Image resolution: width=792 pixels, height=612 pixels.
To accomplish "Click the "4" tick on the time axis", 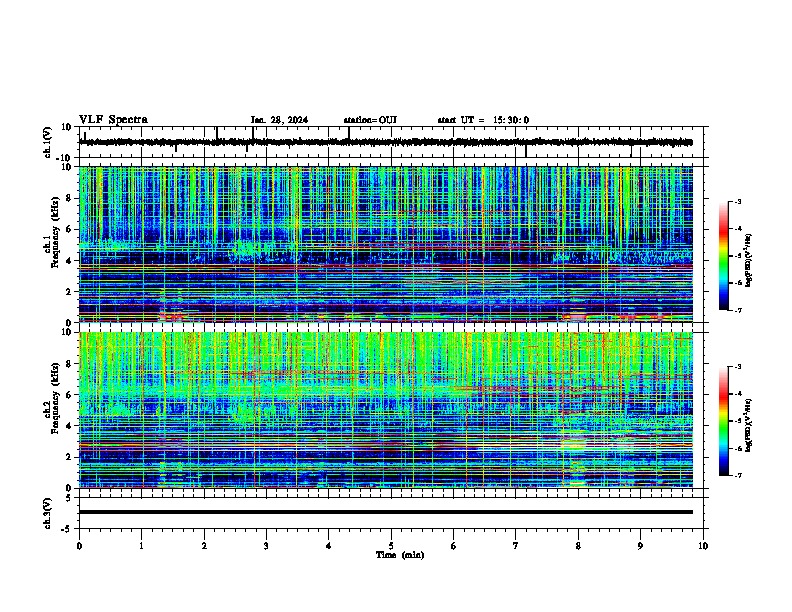I will [x=328, y=546].
